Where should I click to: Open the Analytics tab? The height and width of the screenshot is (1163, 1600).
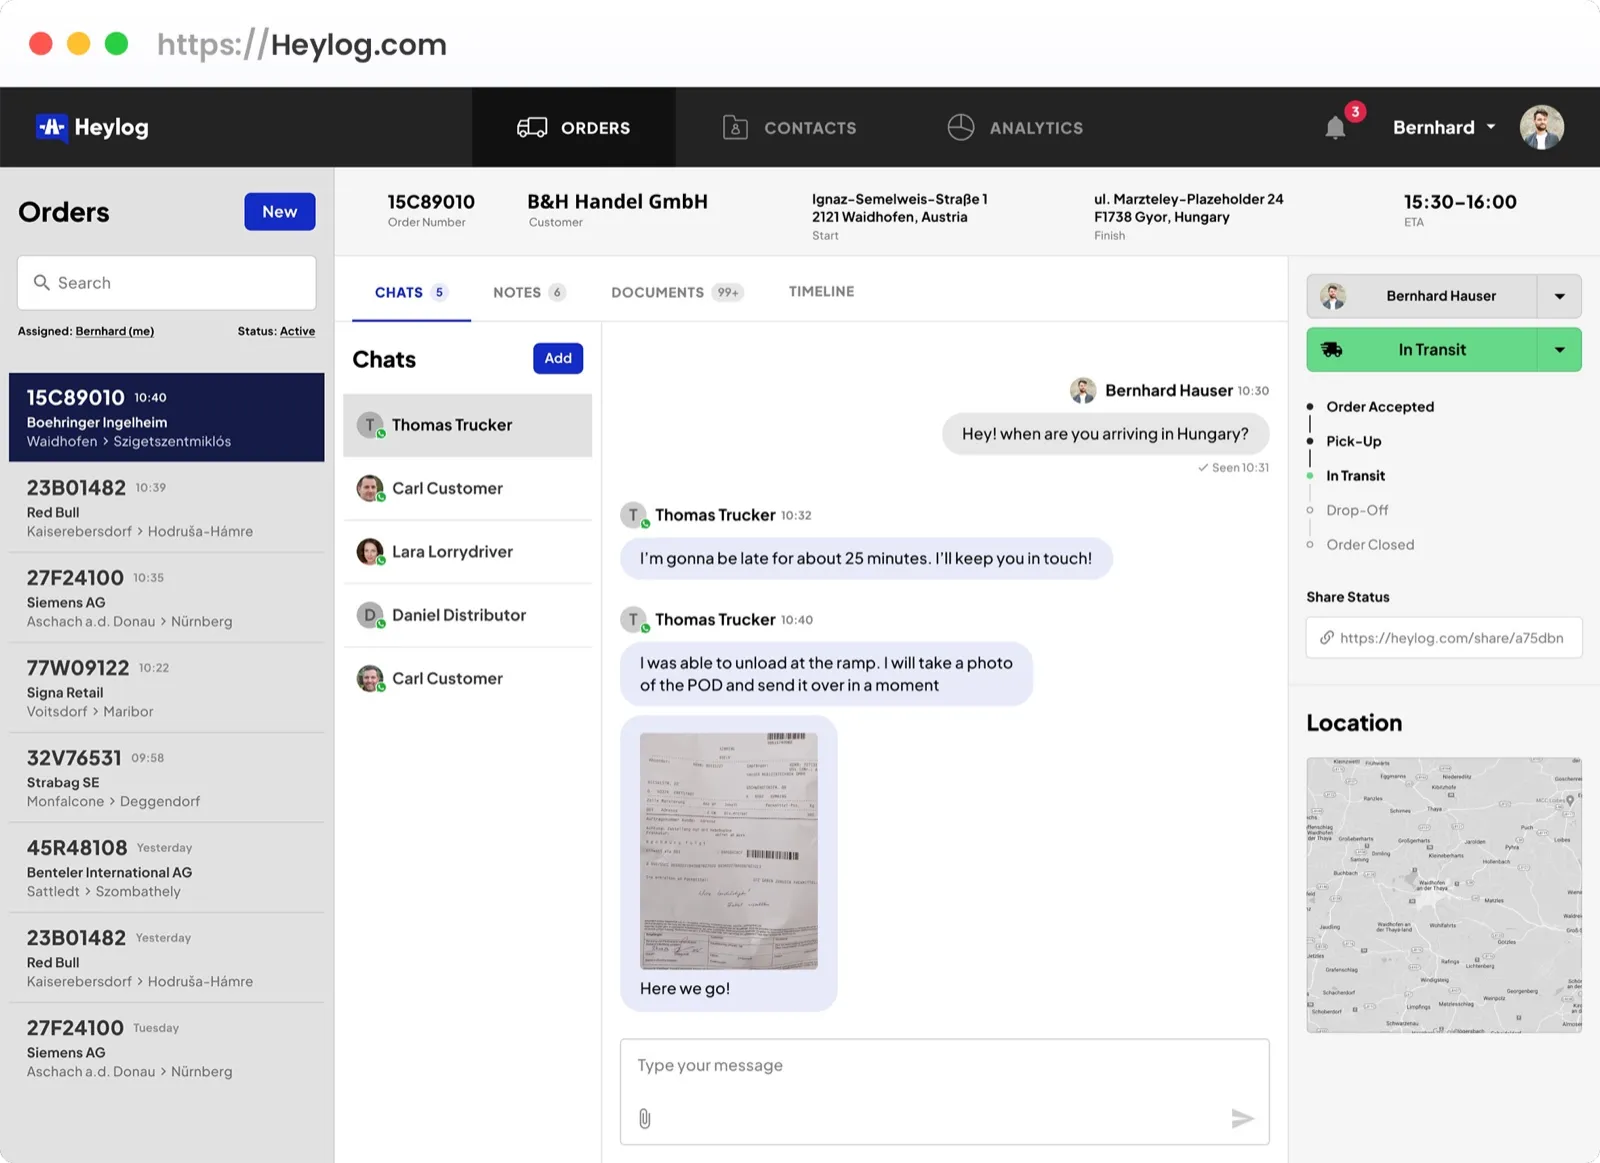click(x=1015, y=128)
